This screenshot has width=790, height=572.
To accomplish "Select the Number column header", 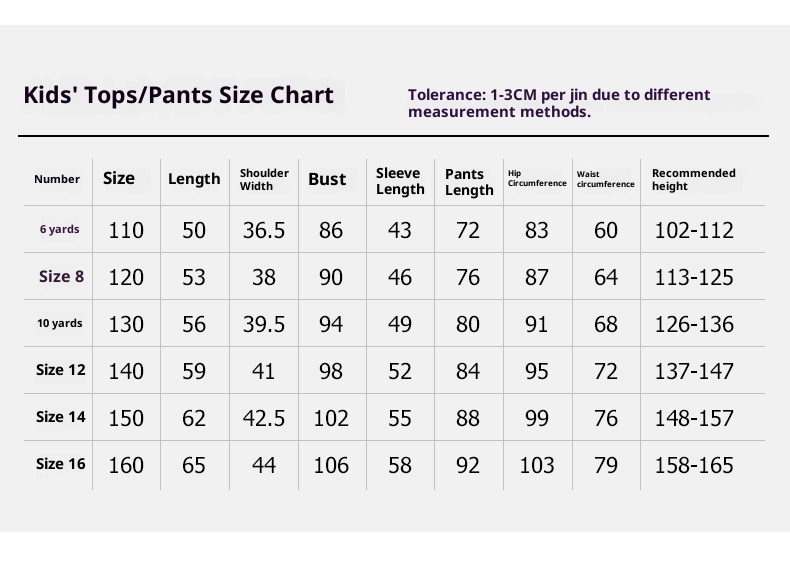I will tap(57, 180).
